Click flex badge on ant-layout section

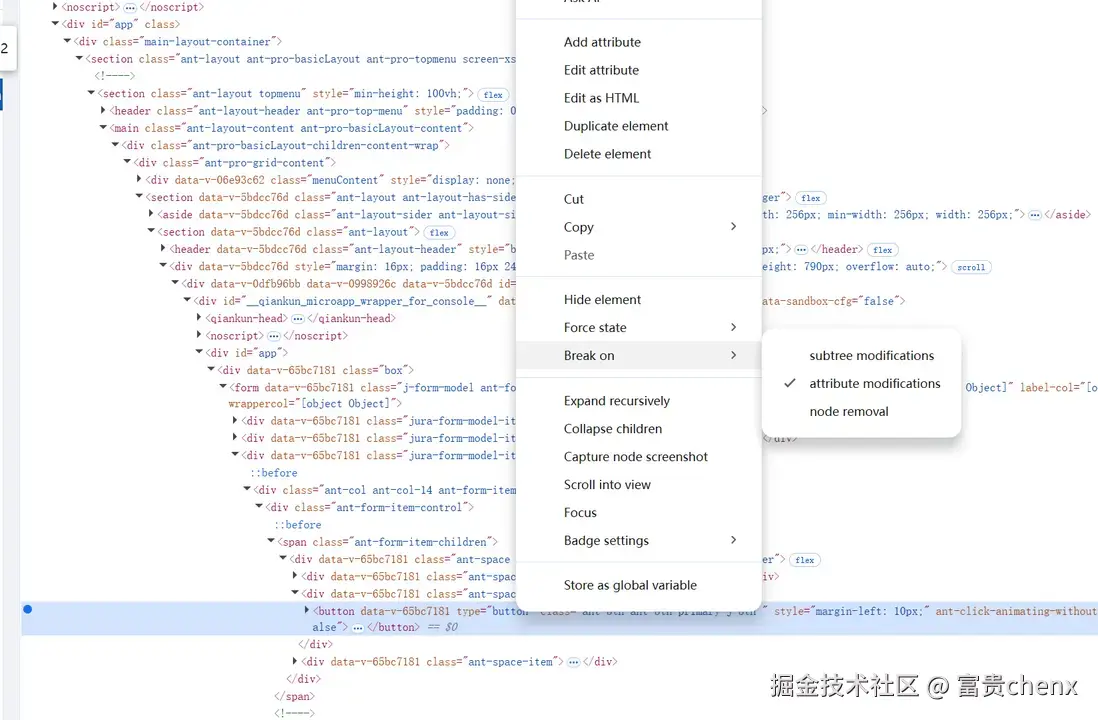tap(439, 233)
